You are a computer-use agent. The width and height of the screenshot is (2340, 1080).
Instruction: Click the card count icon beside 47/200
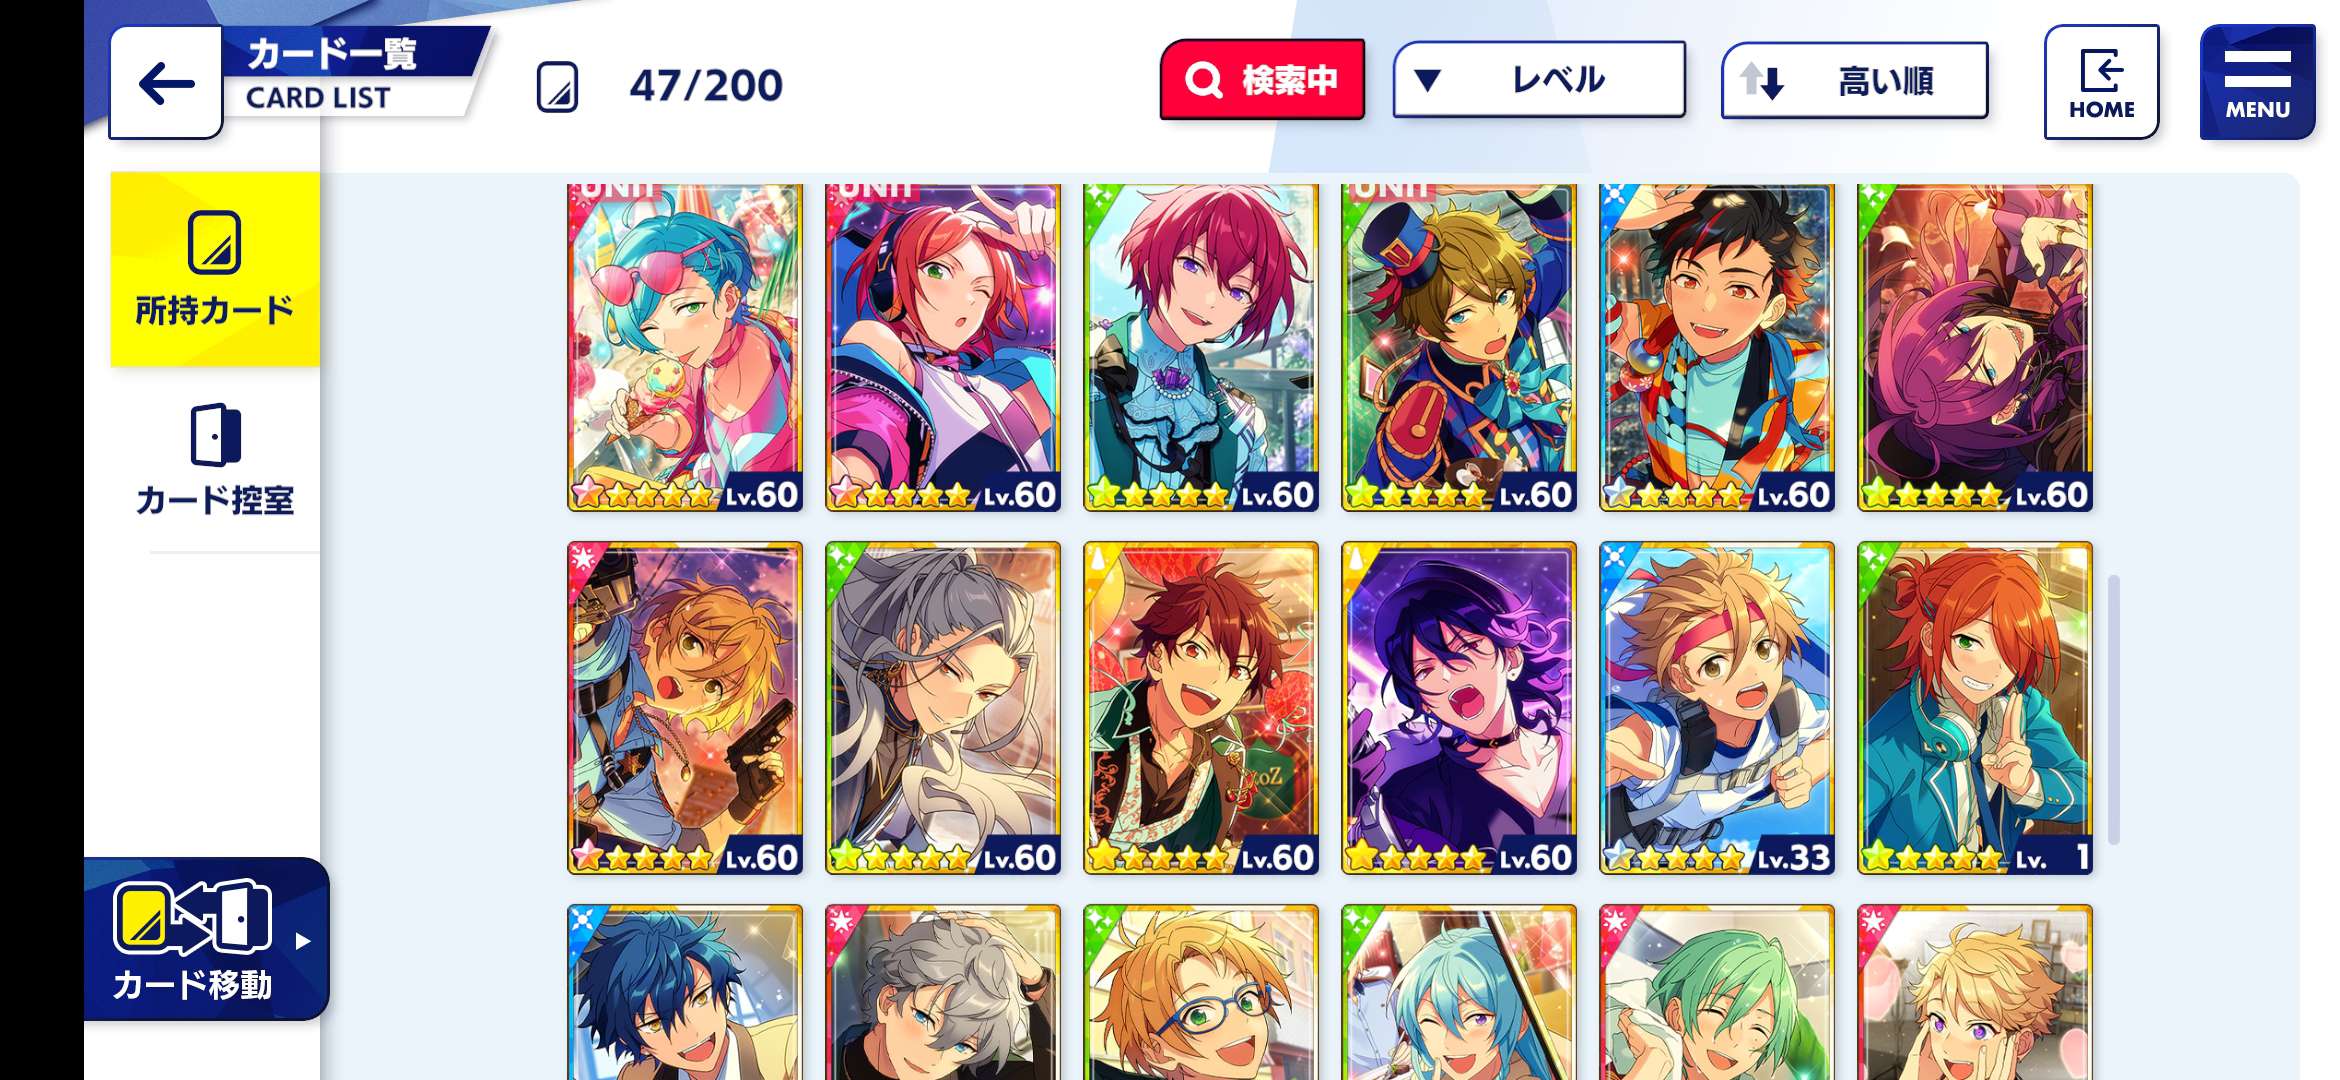[x=557, y=86]
